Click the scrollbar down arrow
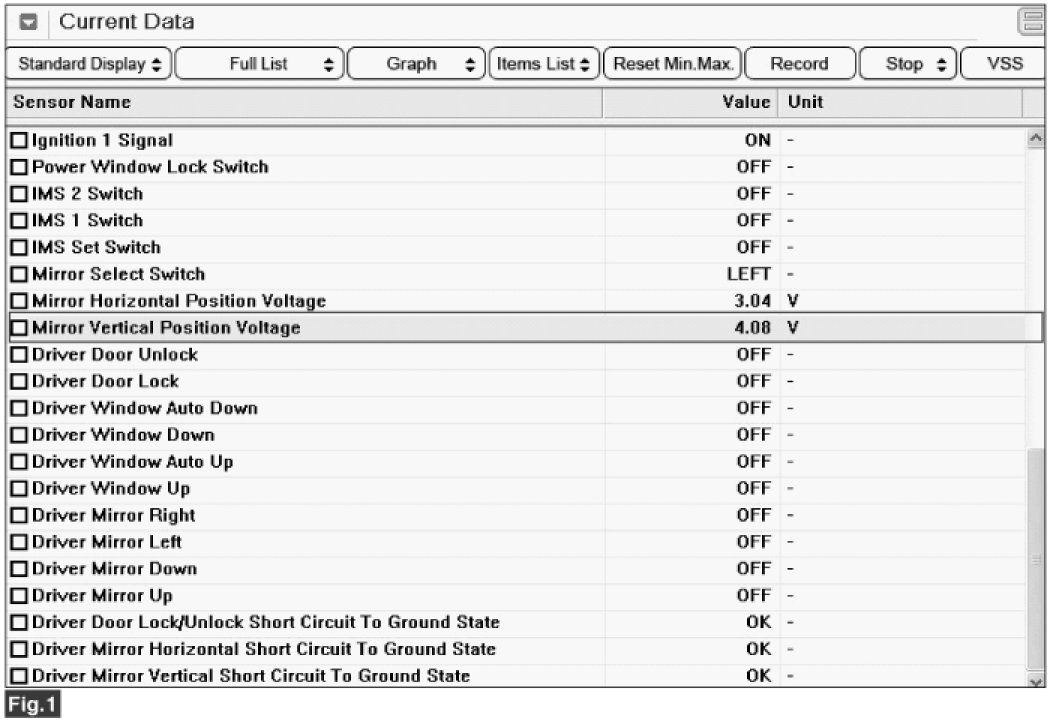This screenshot has width=1050, height=721. (x=1036, y=679)
